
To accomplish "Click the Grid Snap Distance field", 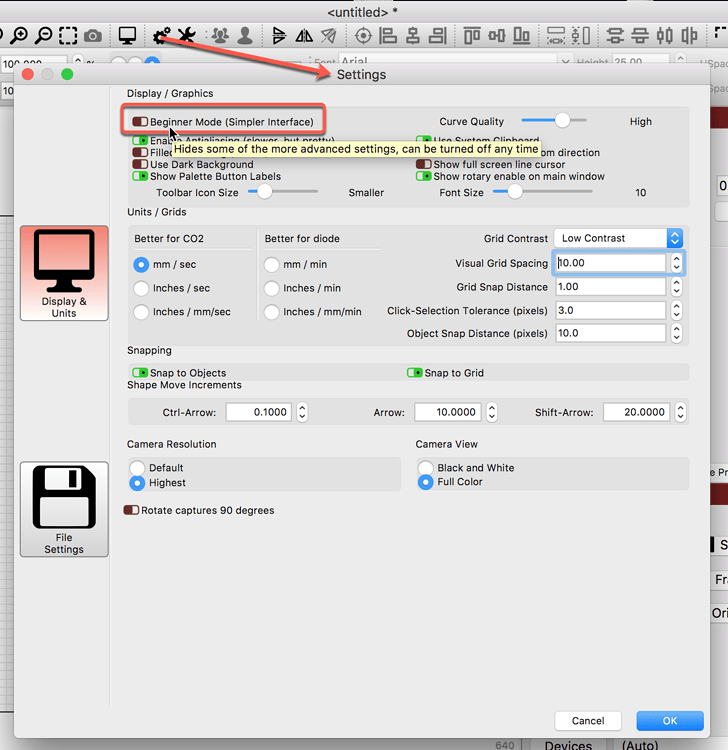I will pos(609,287).
